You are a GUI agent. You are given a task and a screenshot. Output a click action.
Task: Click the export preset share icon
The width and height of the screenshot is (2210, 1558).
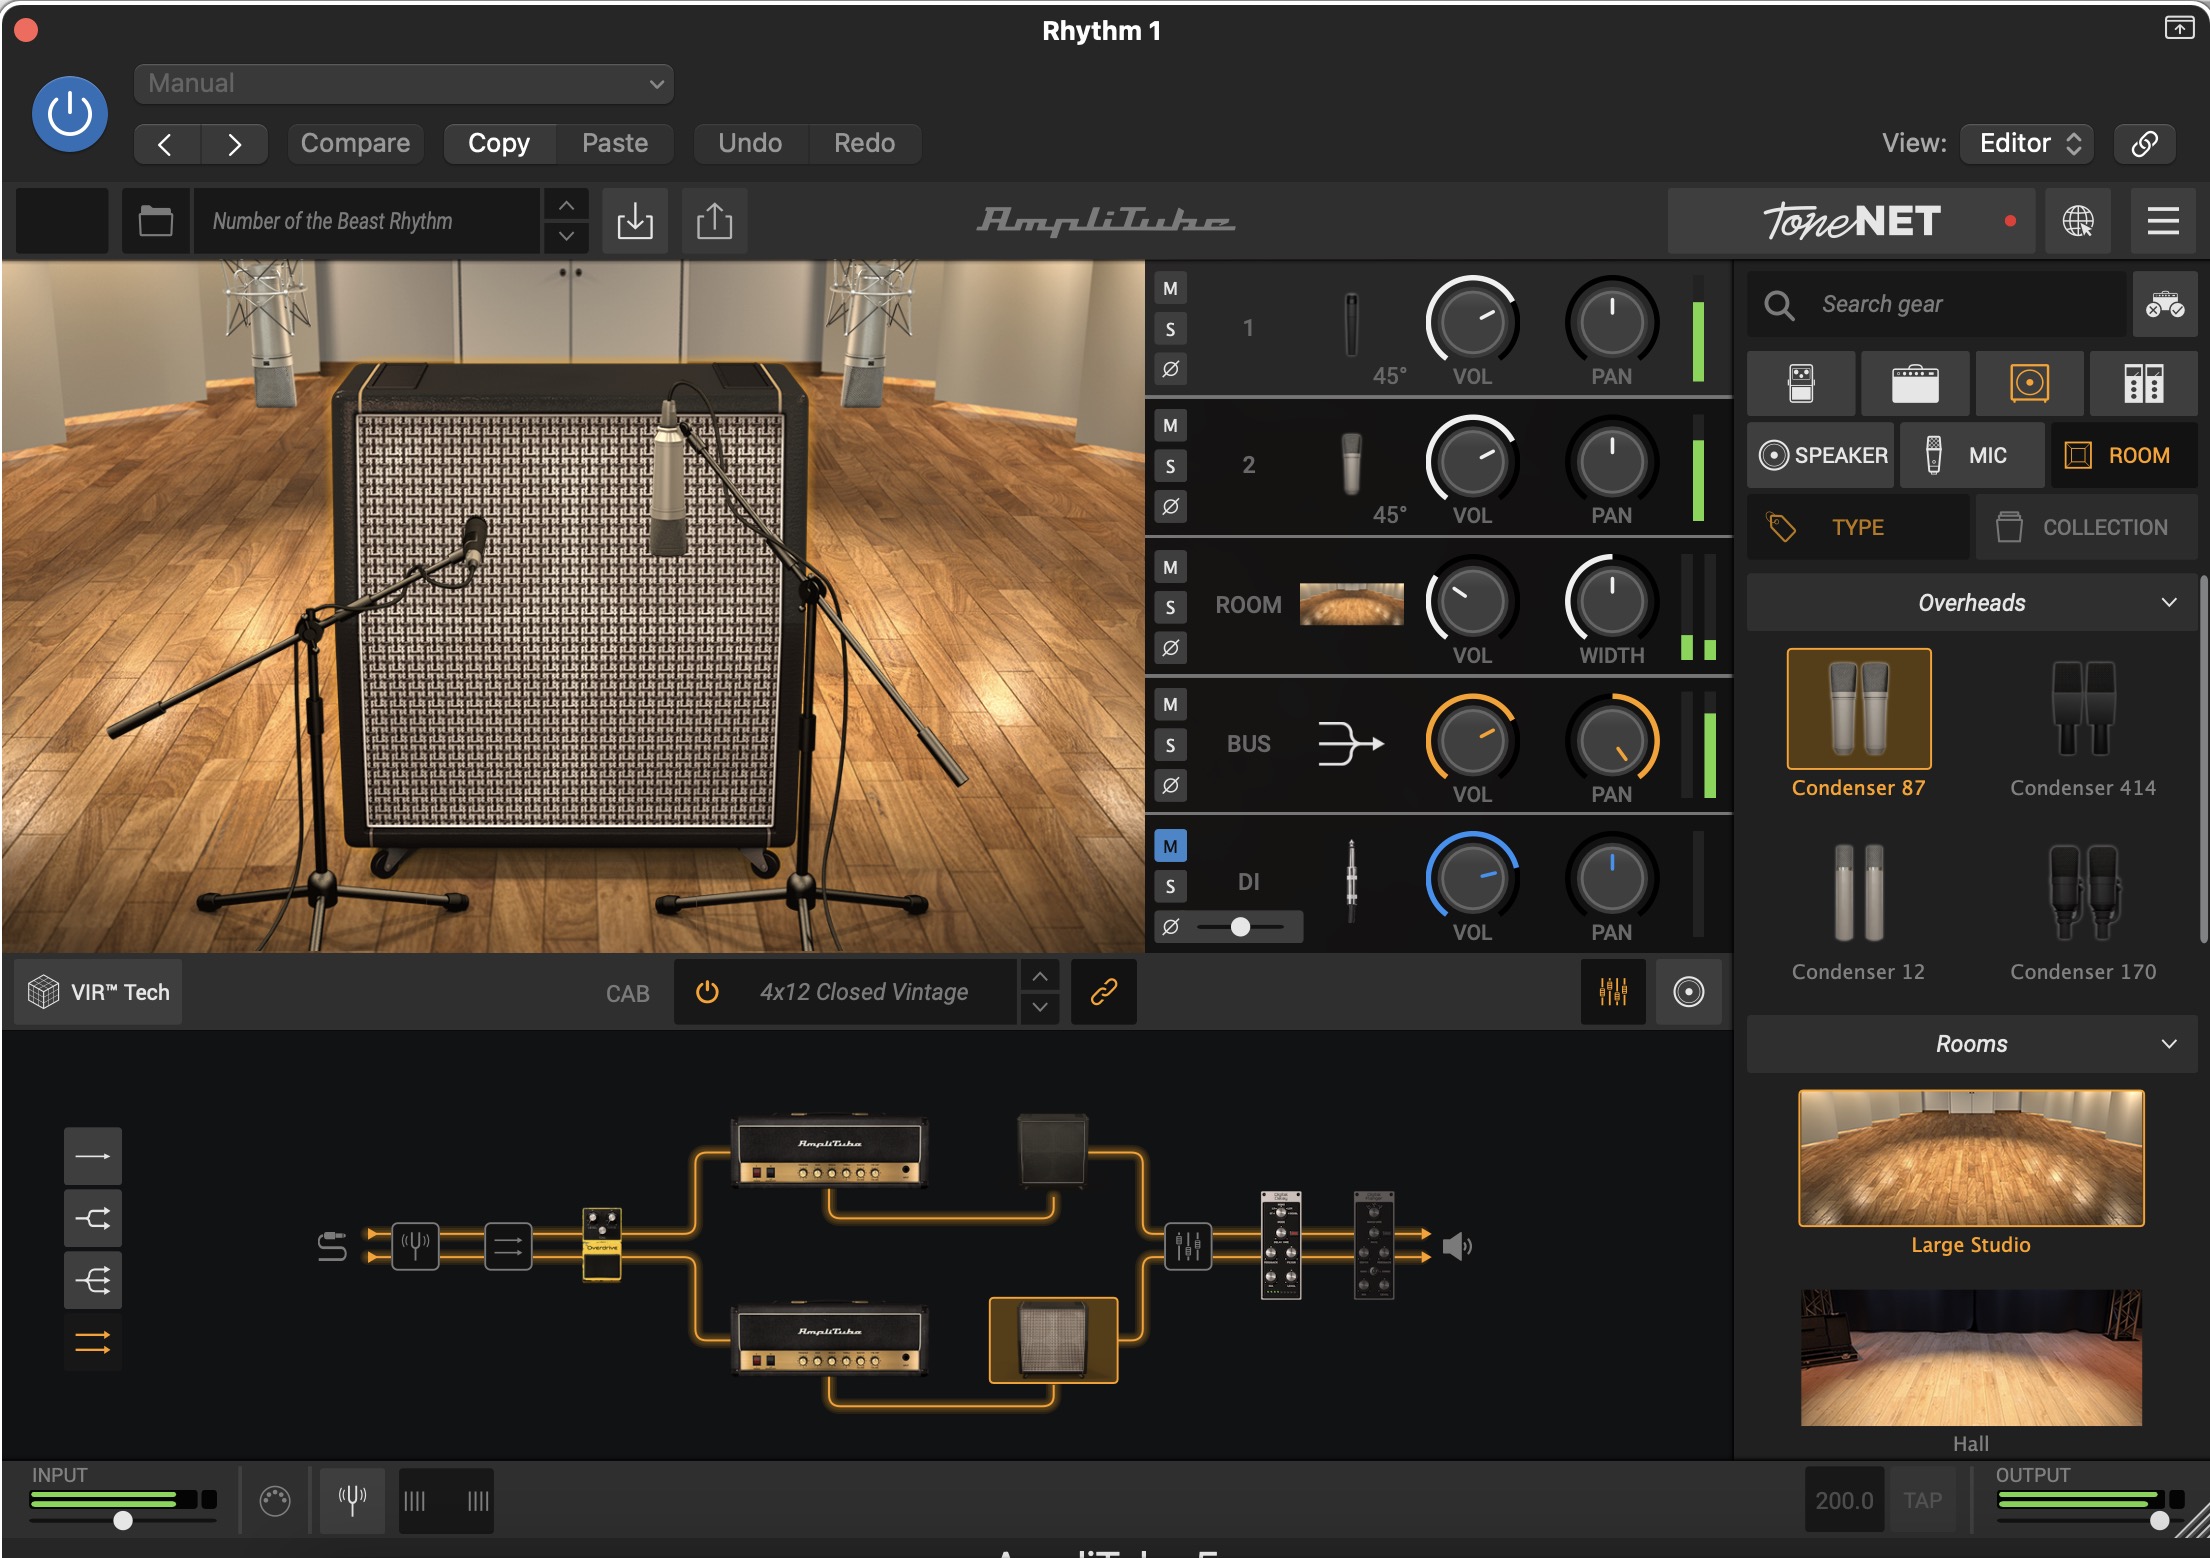714,220
